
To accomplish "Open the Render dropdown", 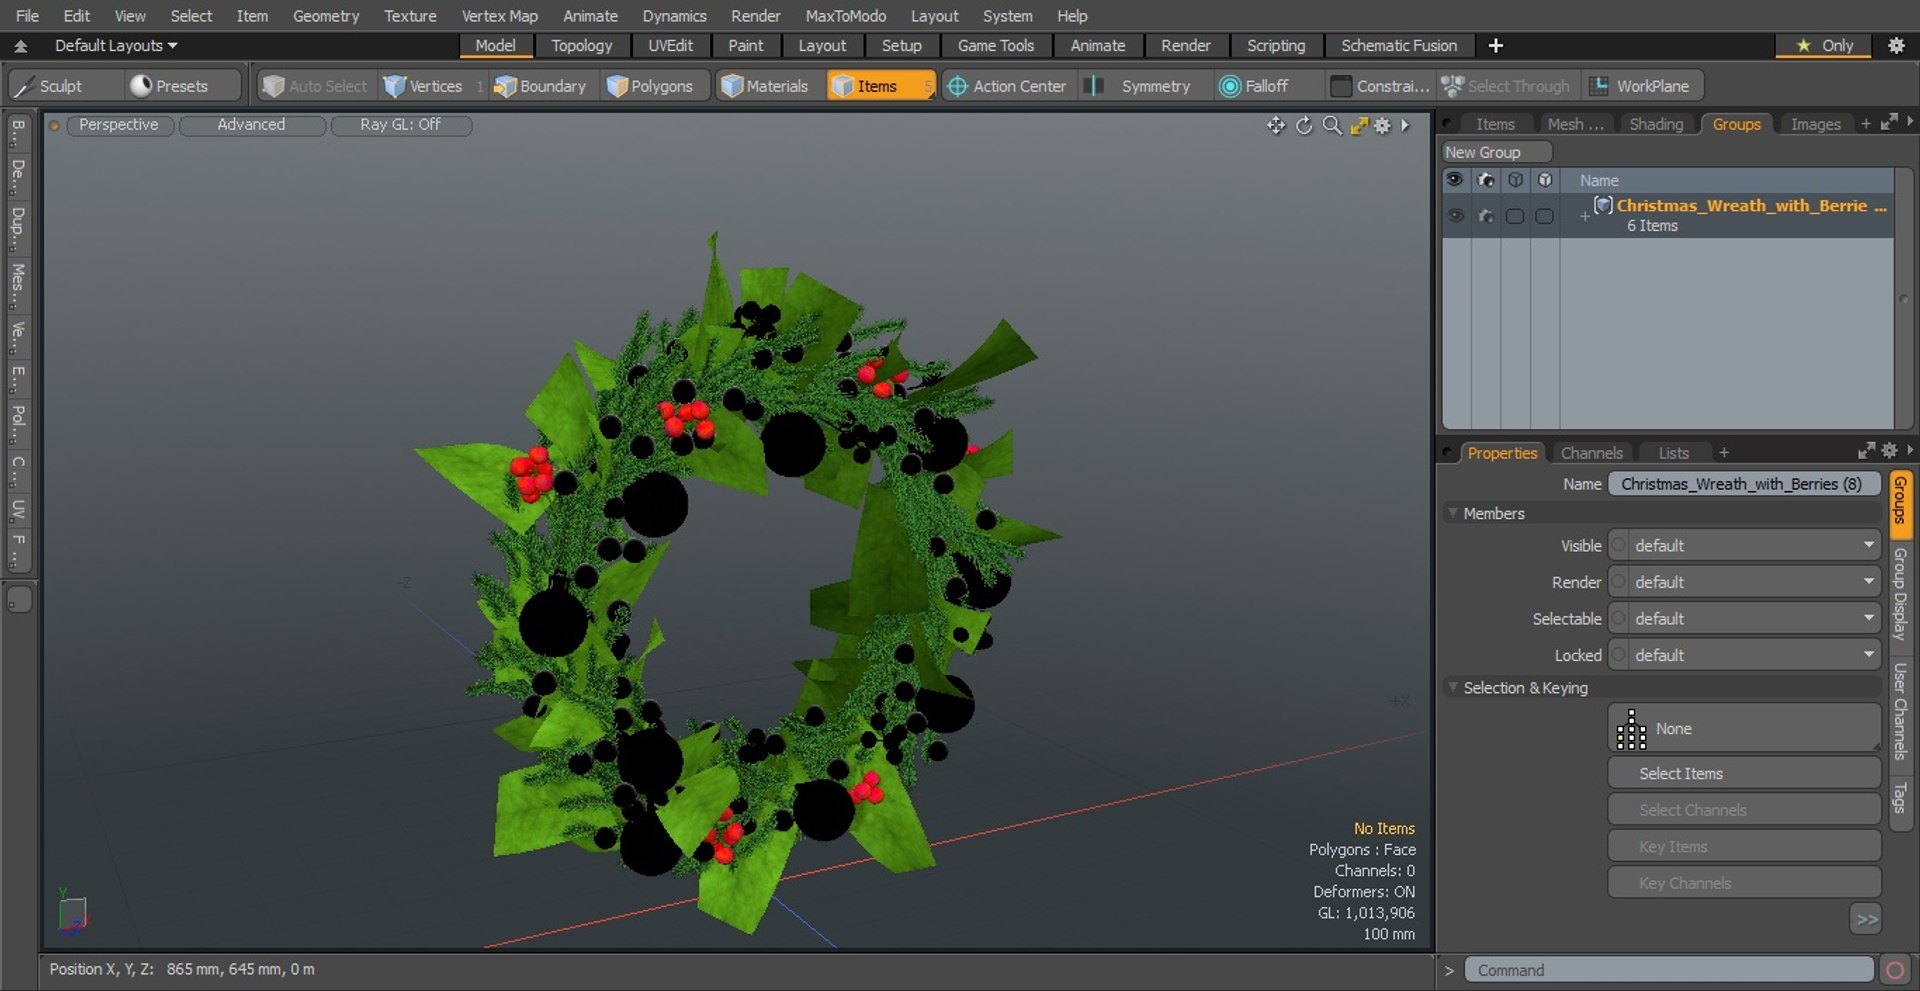I will tap(1753, 582).
